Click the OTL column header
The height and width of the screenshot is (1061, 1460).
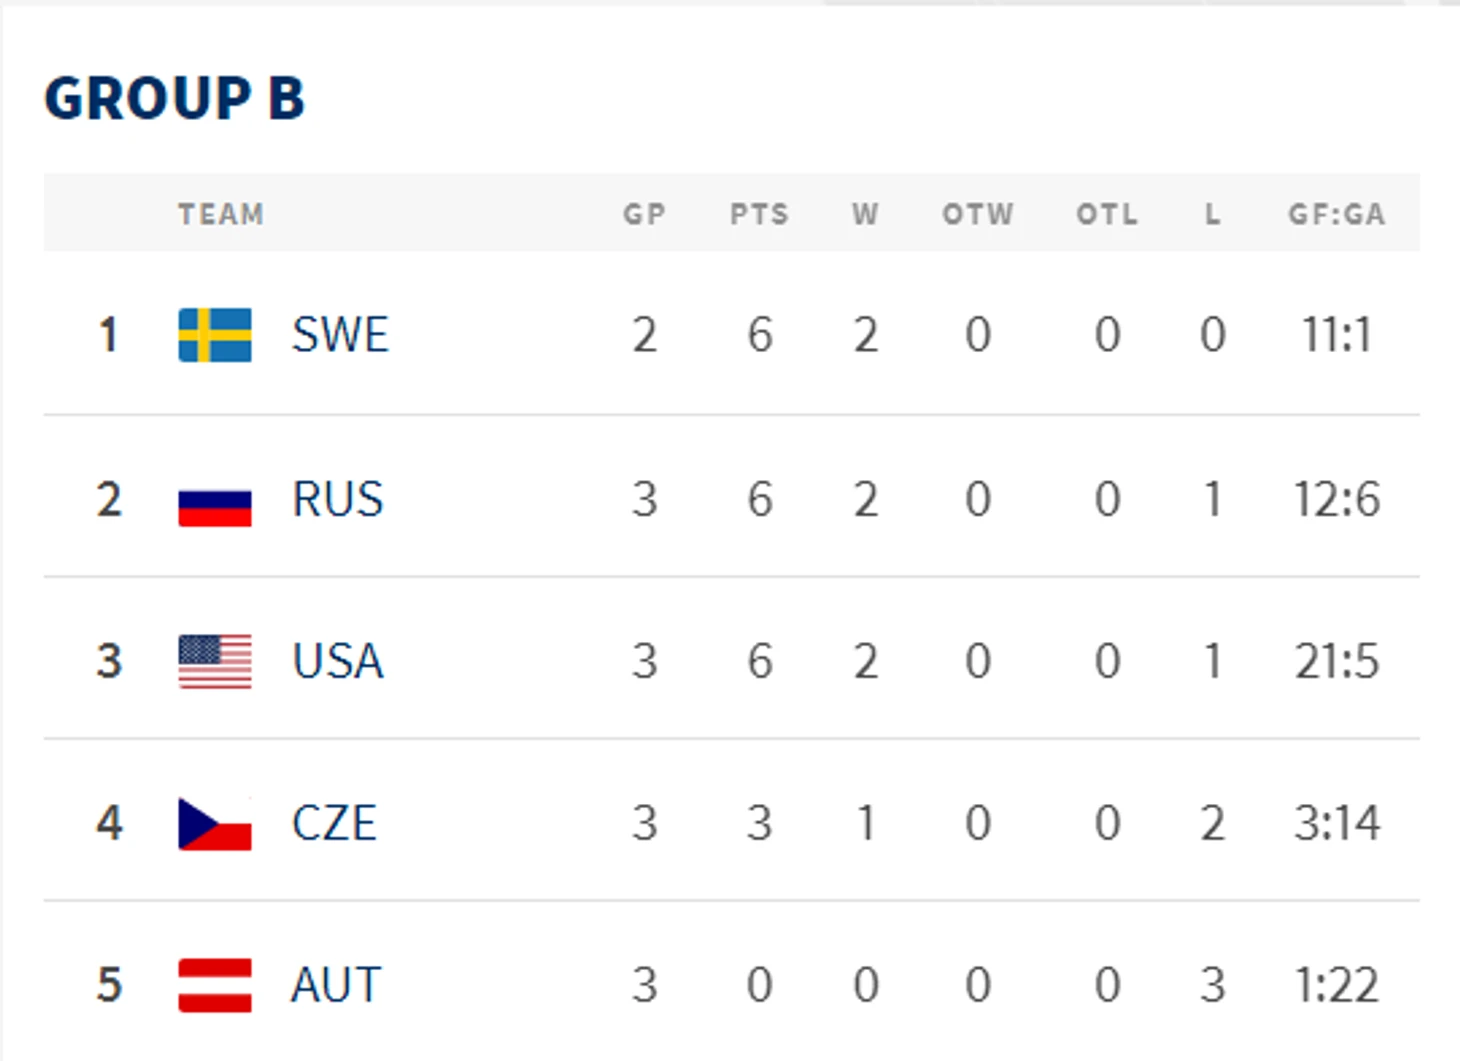(1106, 214)
